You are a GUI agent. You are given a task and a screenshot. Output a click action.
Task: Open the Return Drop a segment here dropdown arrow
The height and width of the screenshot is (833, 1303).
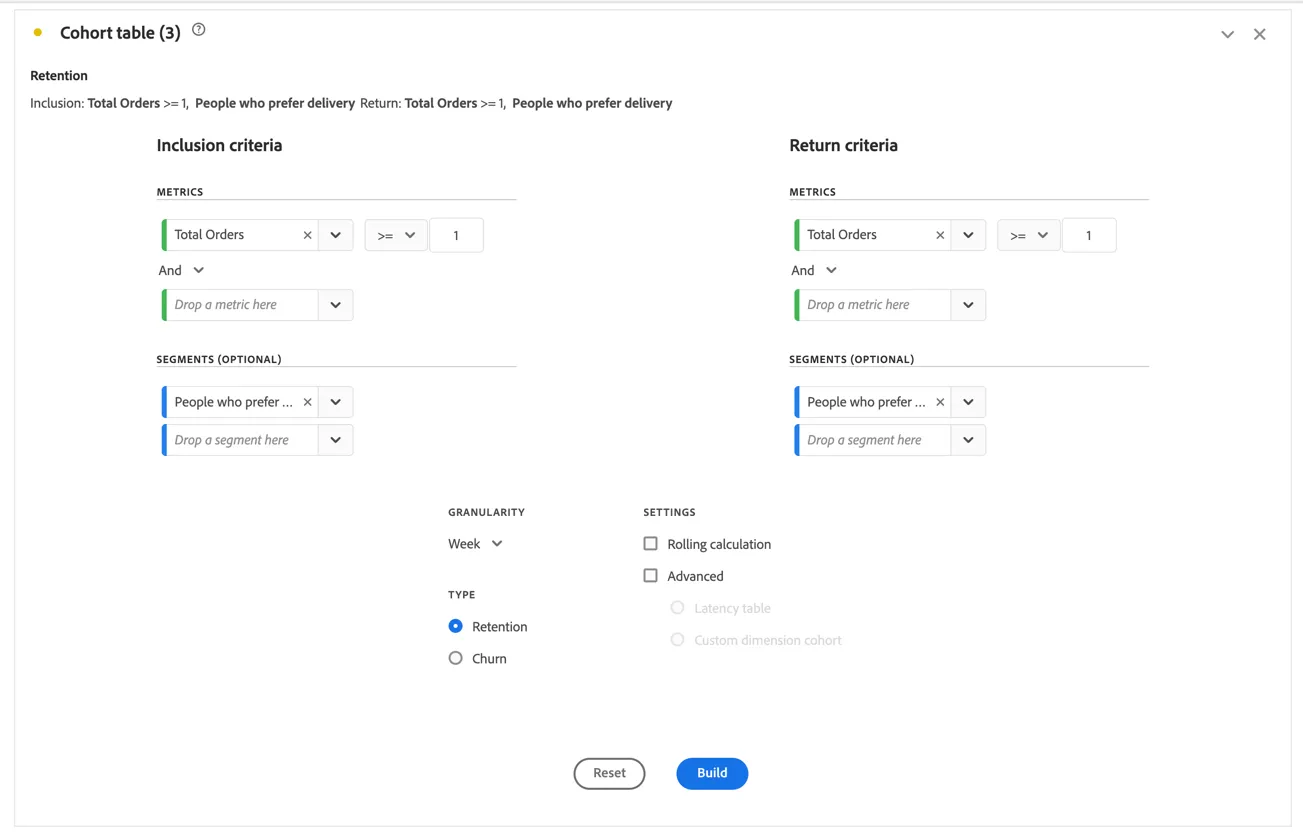point(968,440)
